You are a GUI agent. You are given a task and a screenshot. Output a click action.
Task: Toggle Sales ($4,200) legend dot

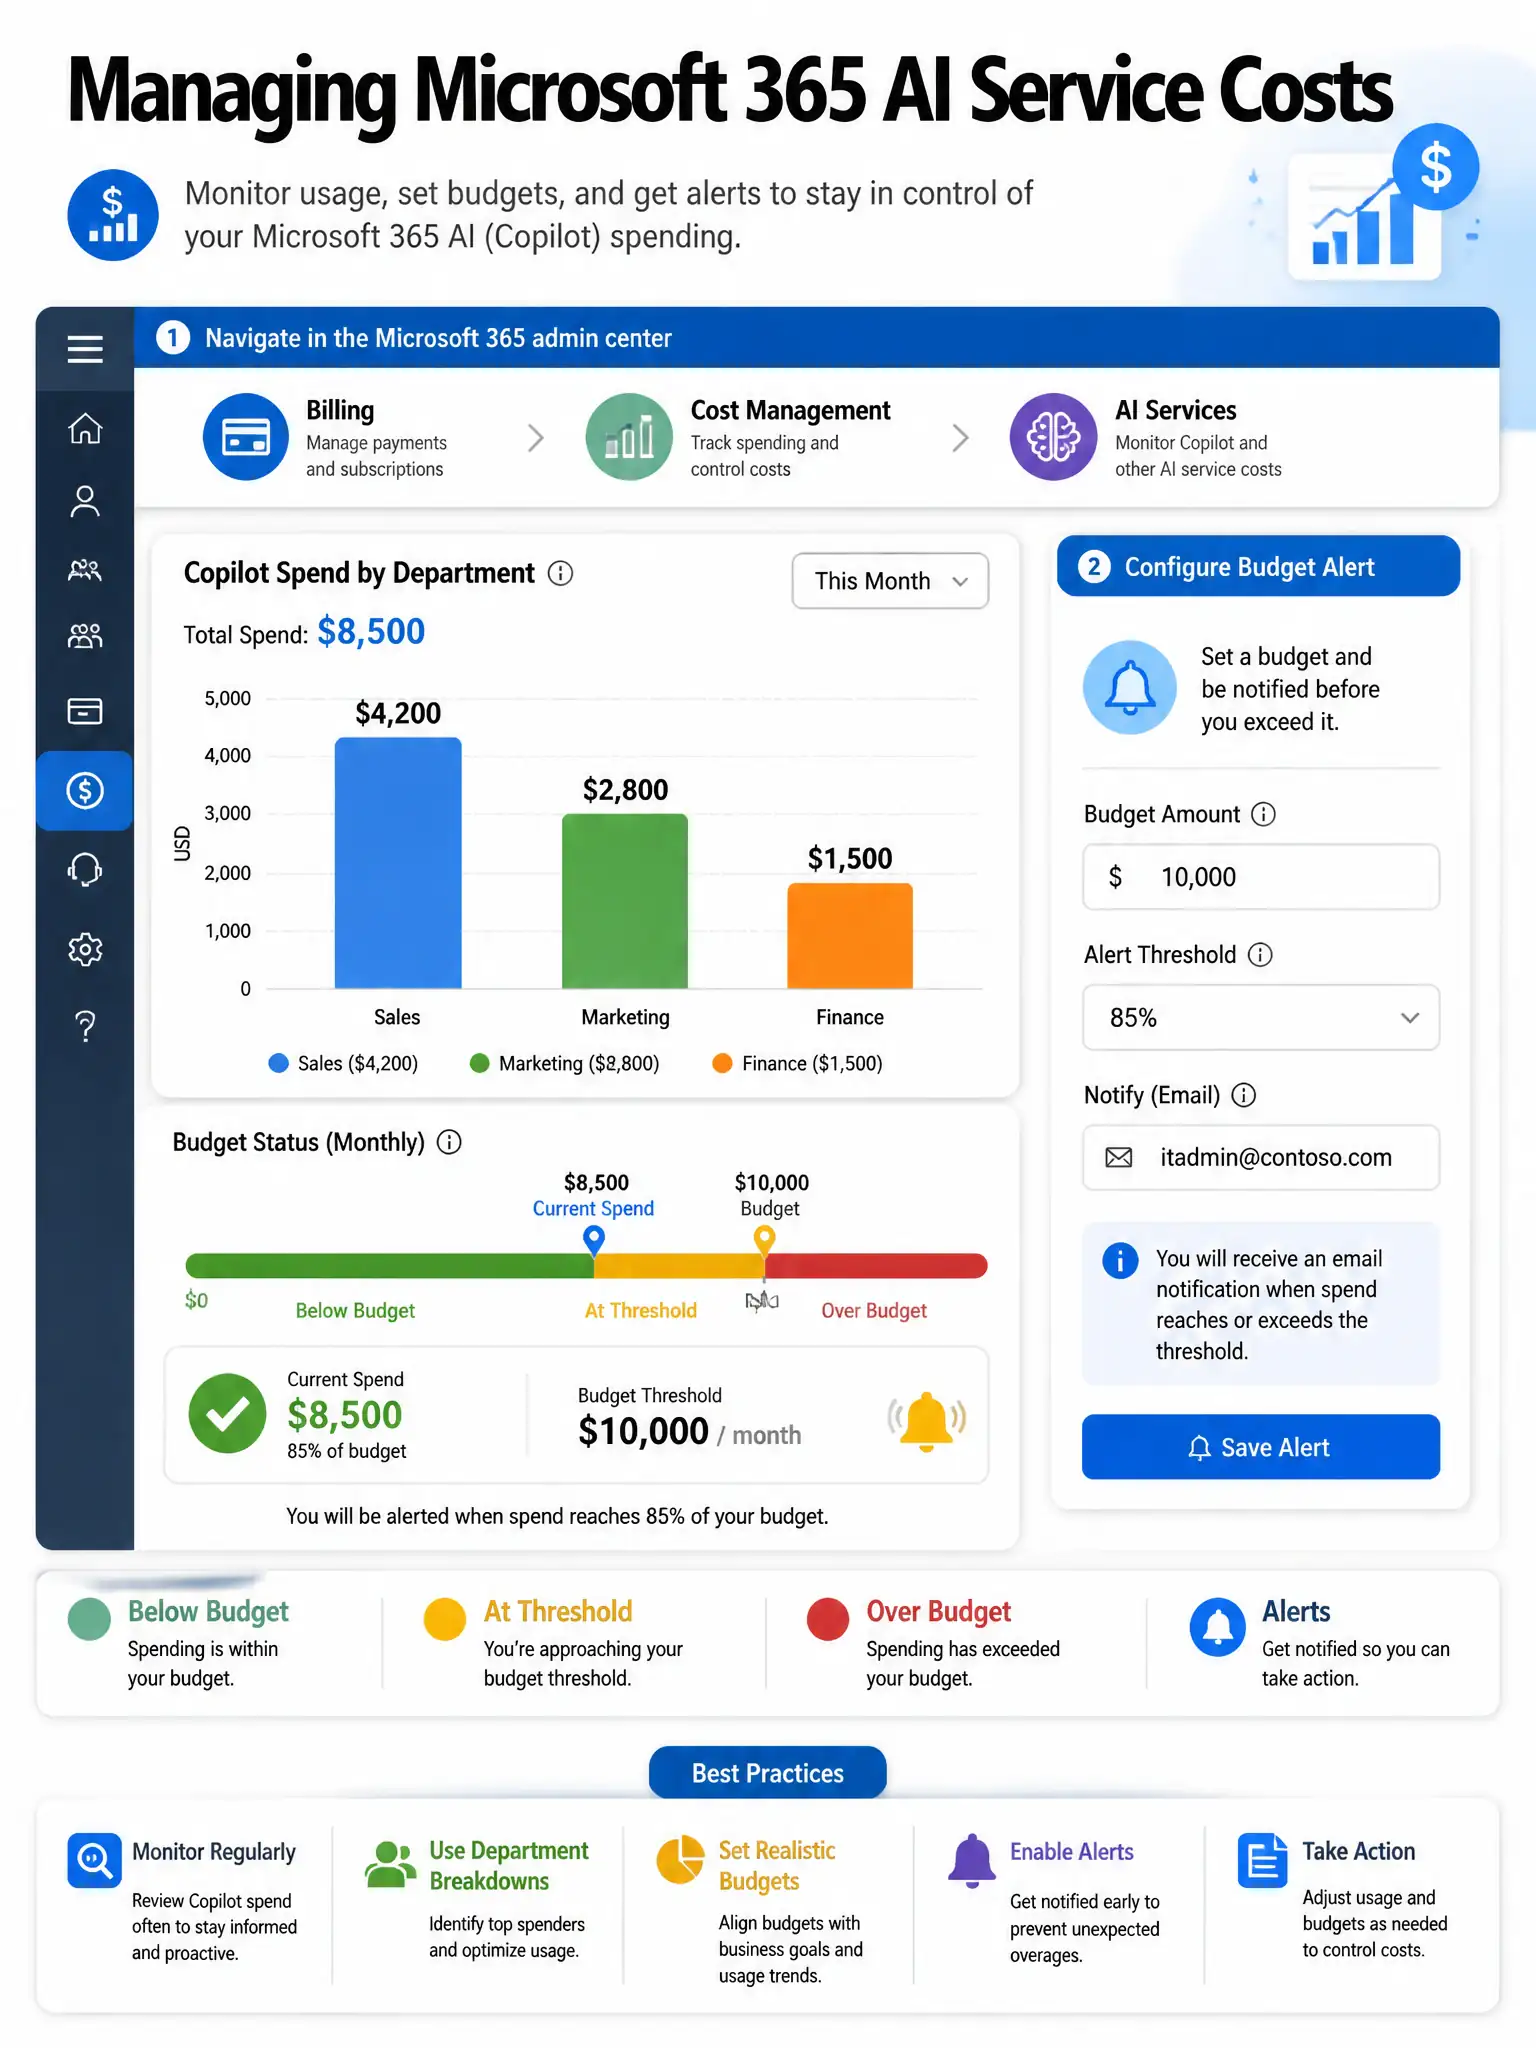(279, 1063)
